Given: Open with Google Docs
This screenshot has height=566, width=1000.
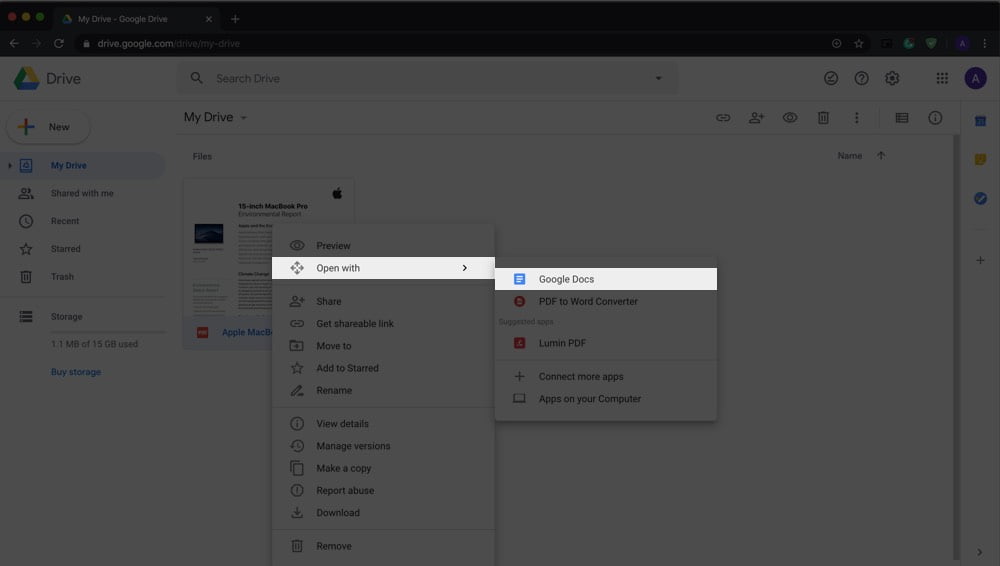Looking at the screenshot, I should click(605, 279).
